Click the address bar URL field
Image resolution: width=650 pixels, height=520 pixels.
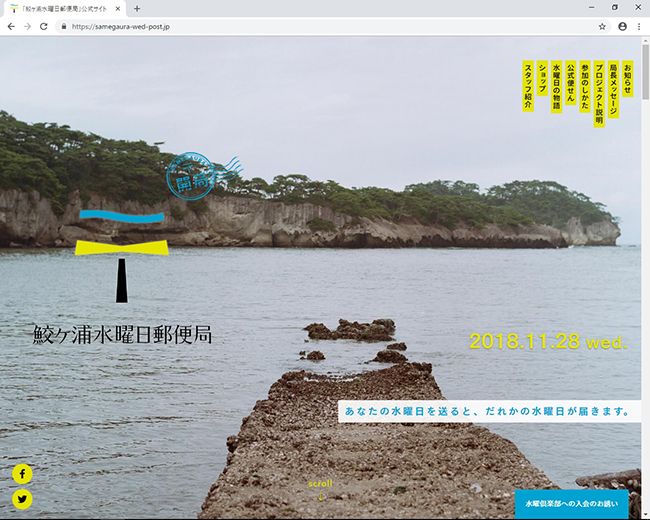point(300,26)
